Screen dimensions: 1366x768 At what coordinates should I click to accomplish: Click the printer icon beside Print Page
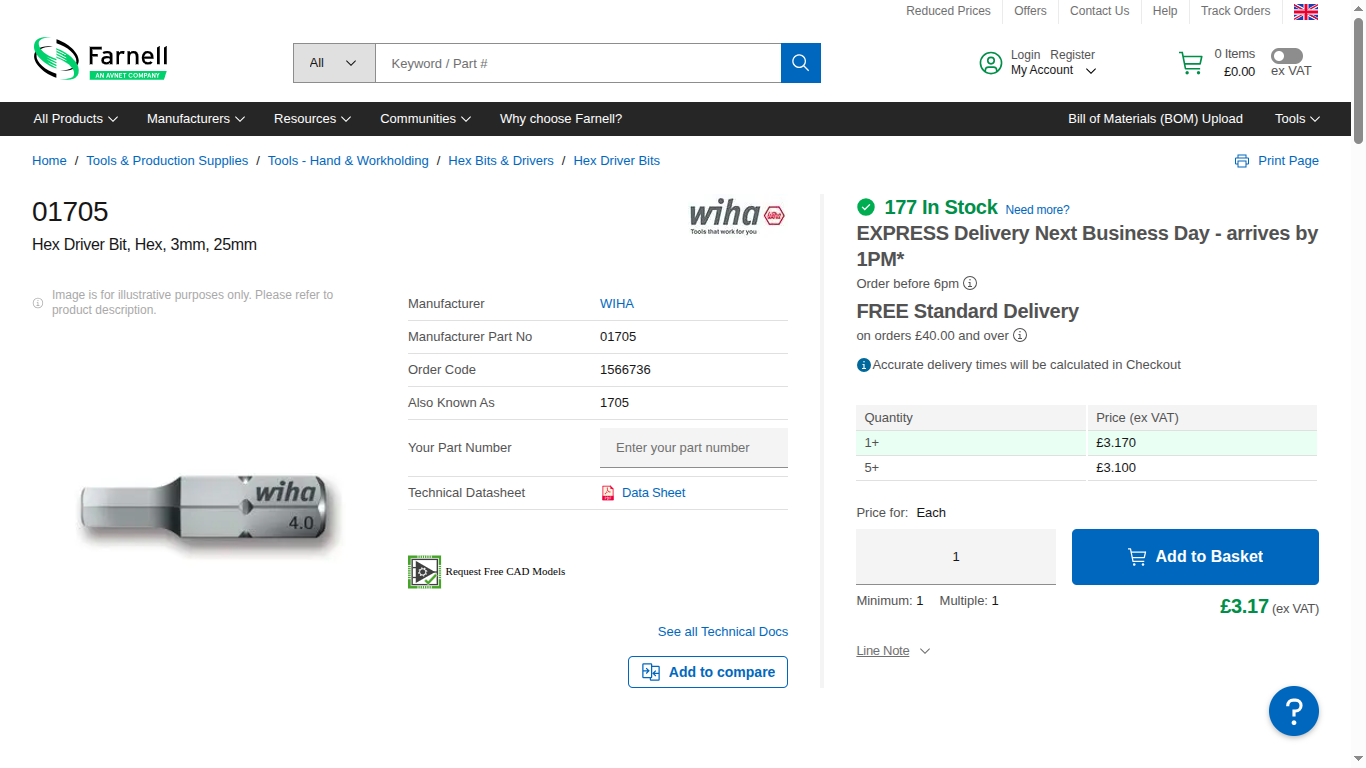click(1242, 161)
